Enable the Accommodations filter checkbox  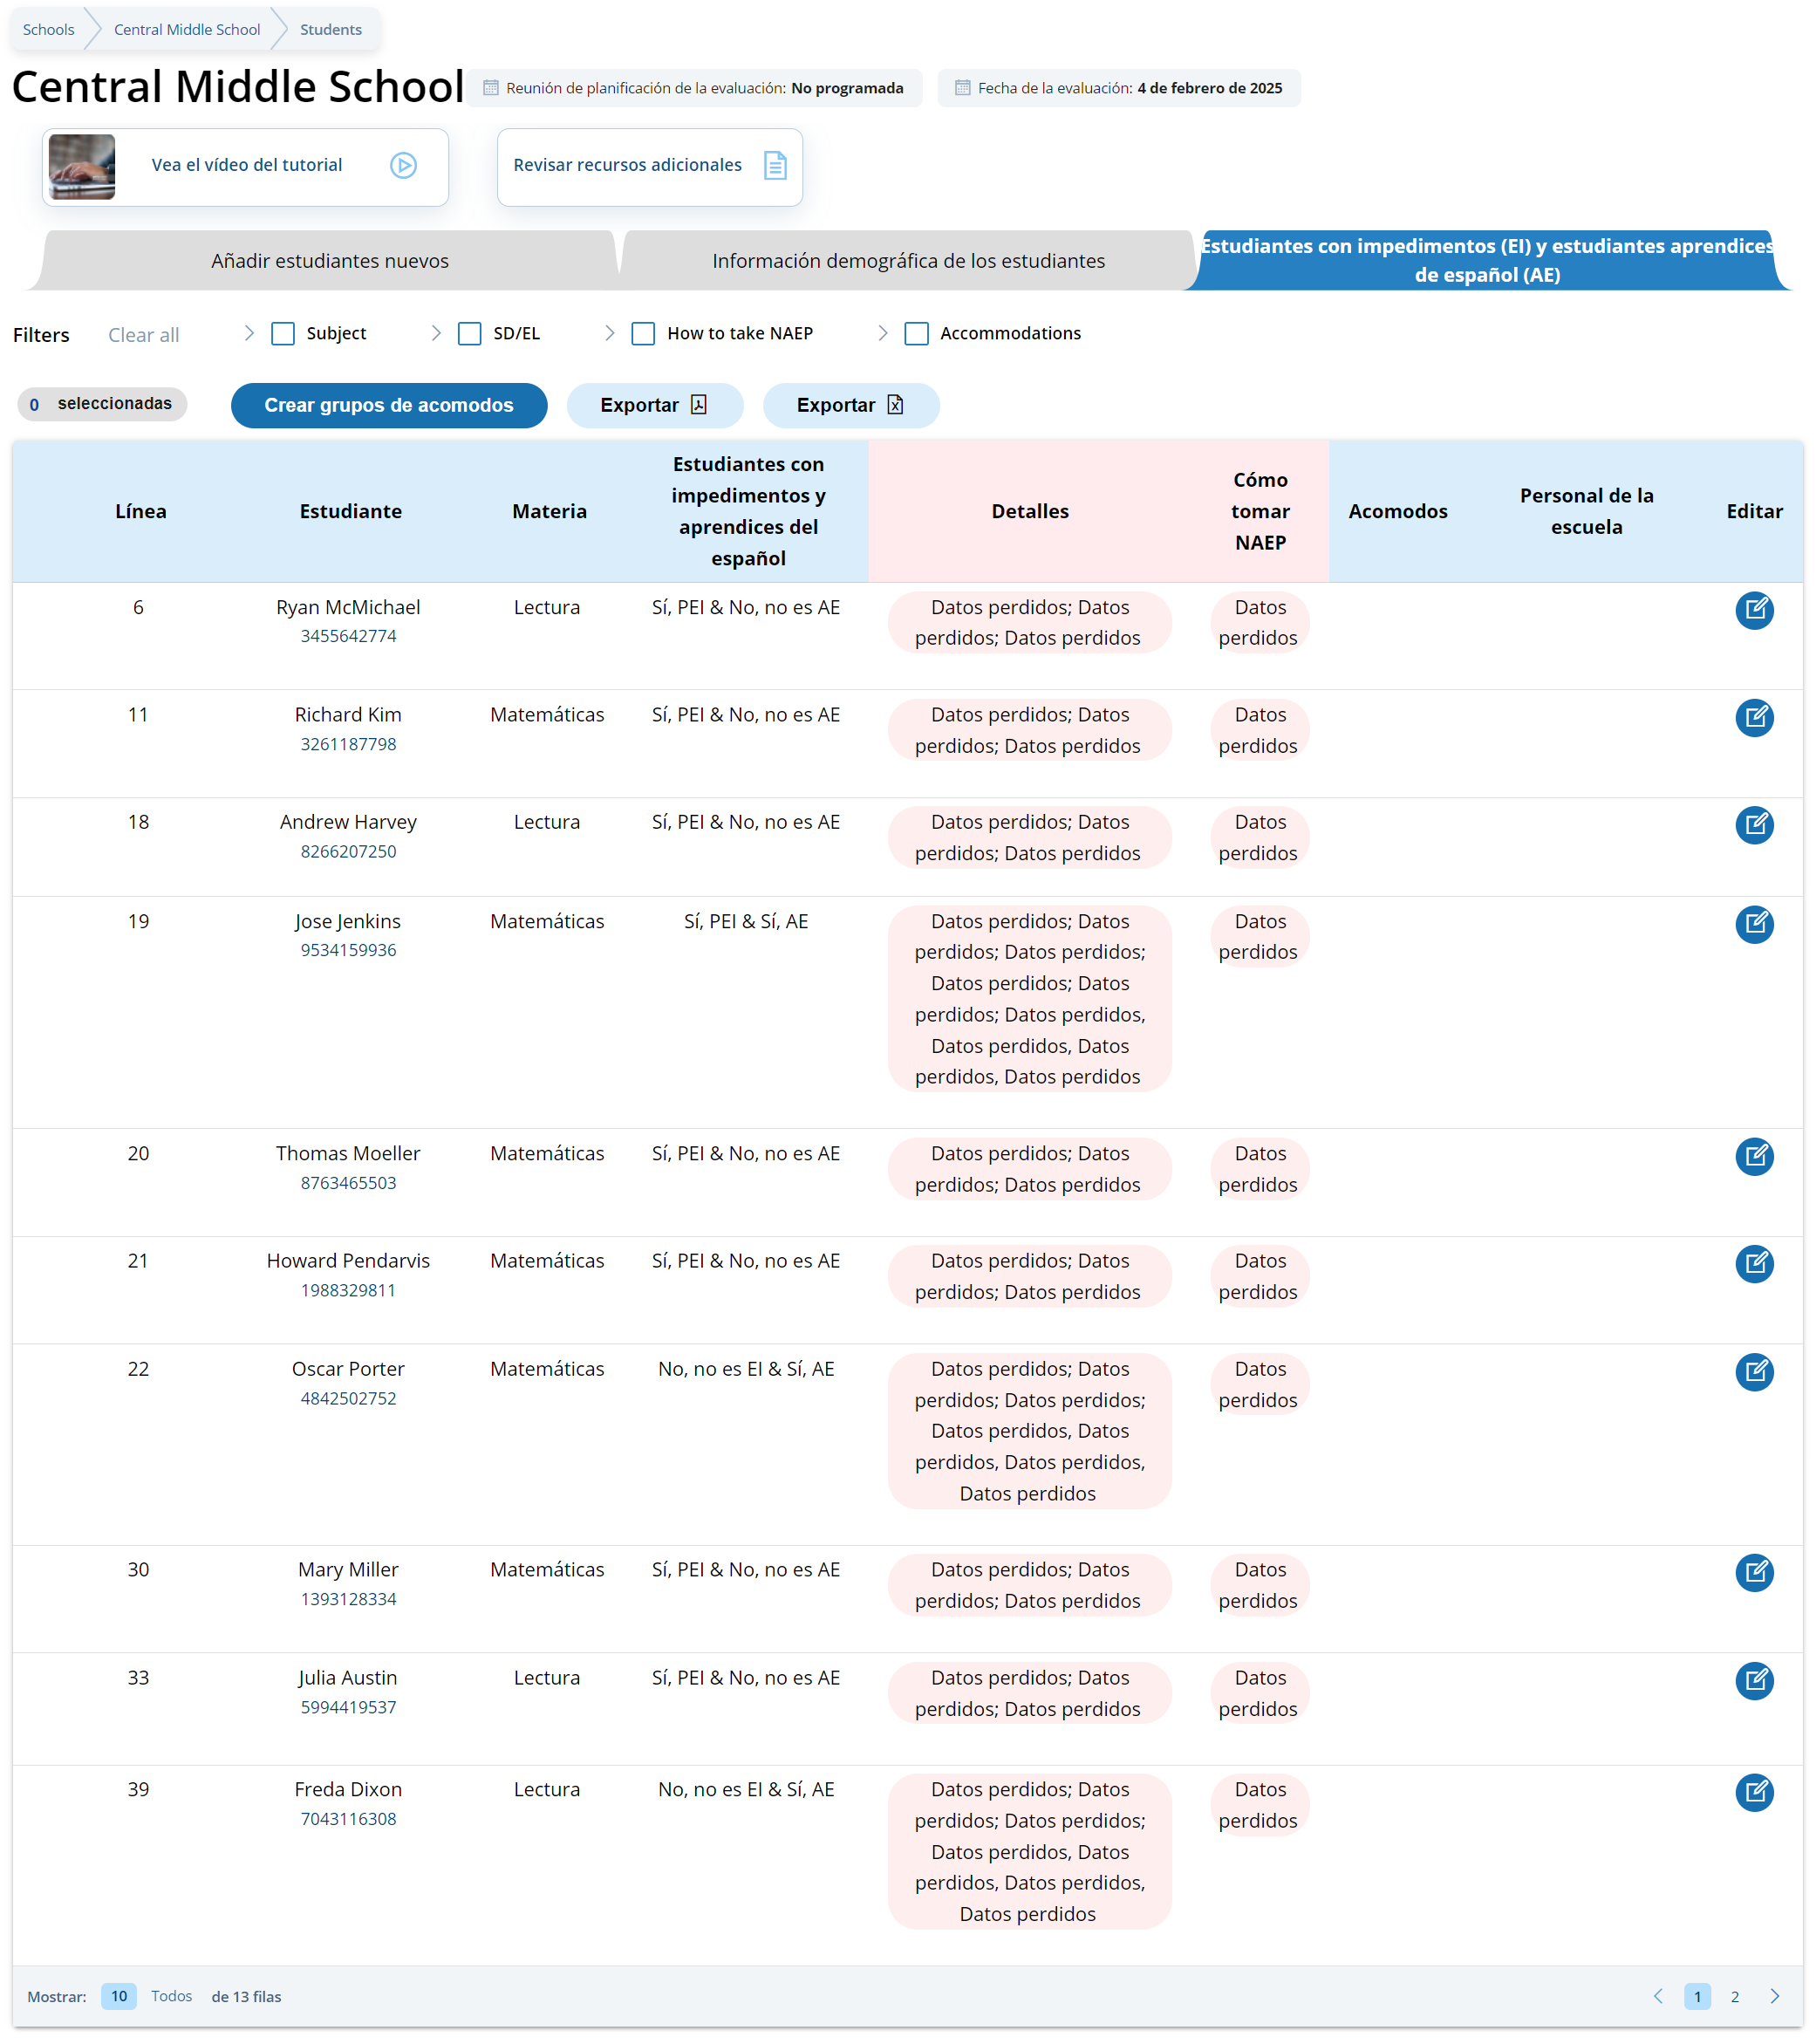coord(916,333)
